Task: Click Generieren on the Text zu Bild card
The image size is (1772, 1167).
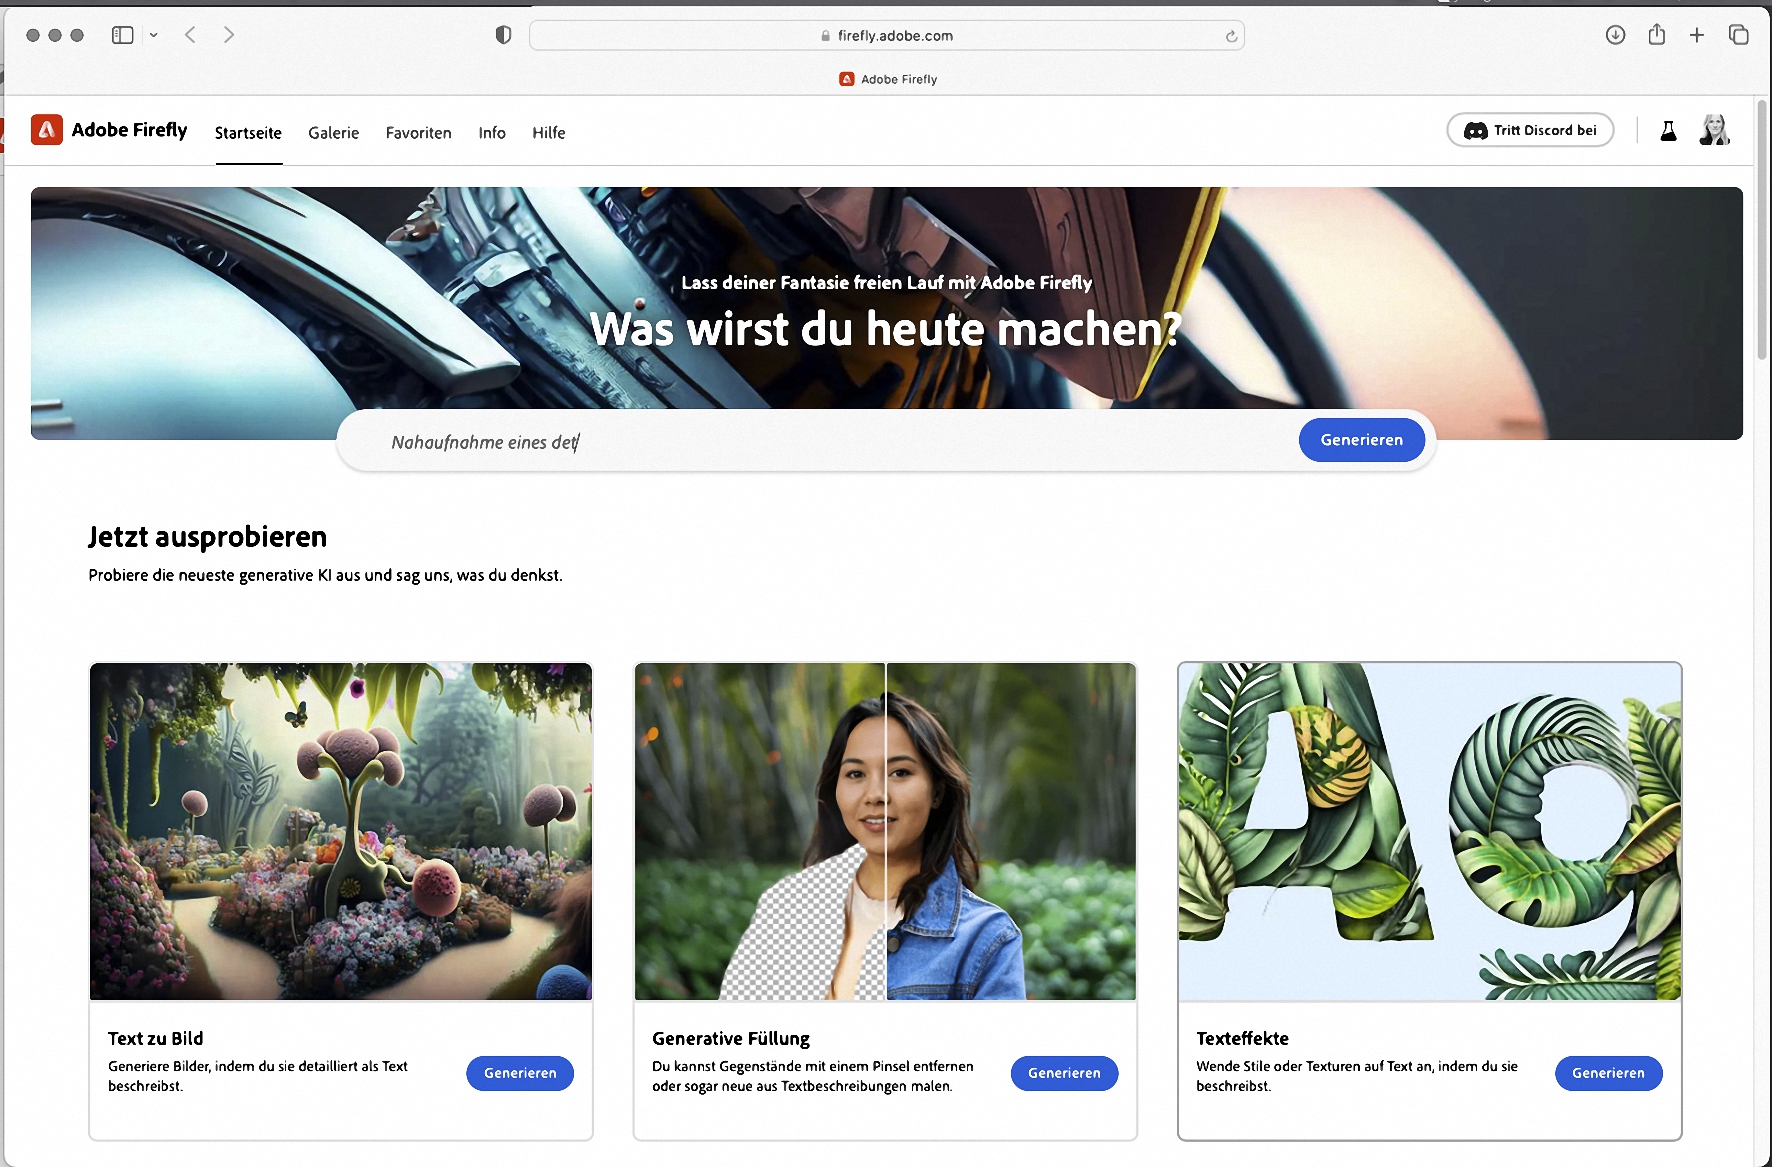Action: (x=520, y=1073)
